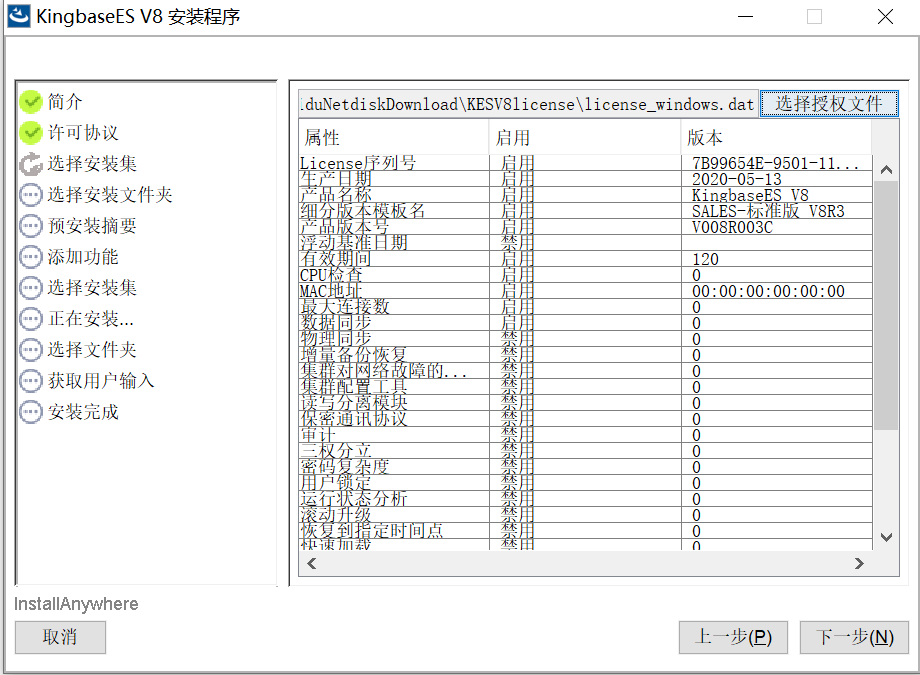Click the vertical scrollbar thumb

[x=886, y=305]
